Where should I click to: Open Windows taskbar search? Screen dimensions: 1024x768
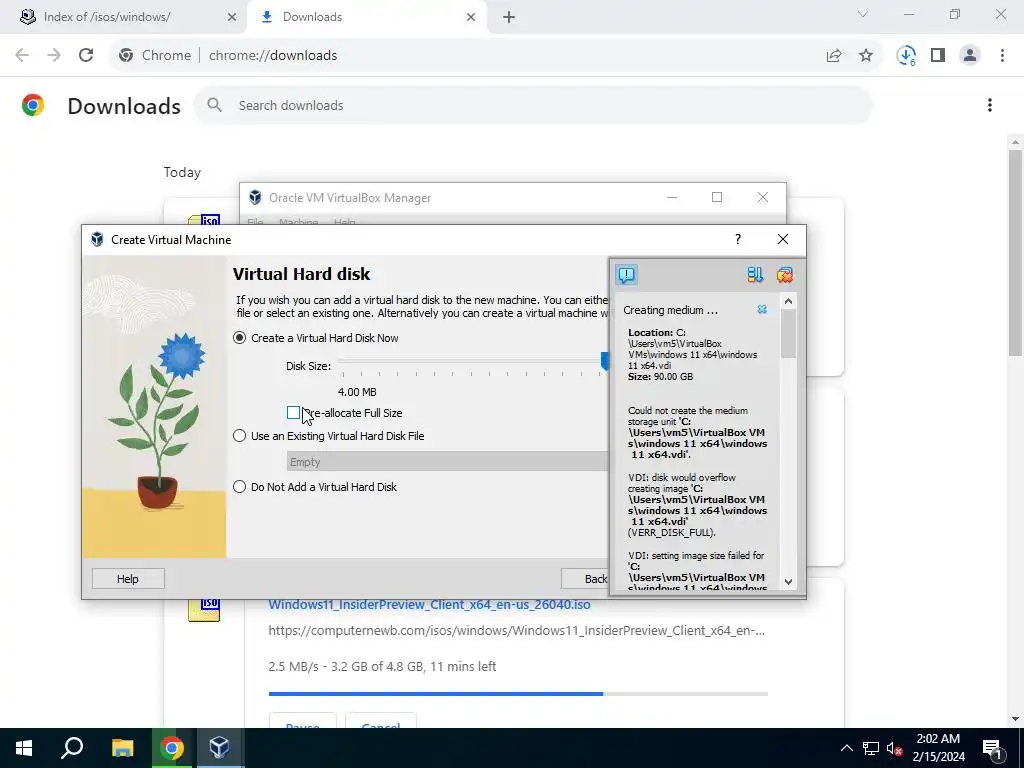click(x=72, y=748)
